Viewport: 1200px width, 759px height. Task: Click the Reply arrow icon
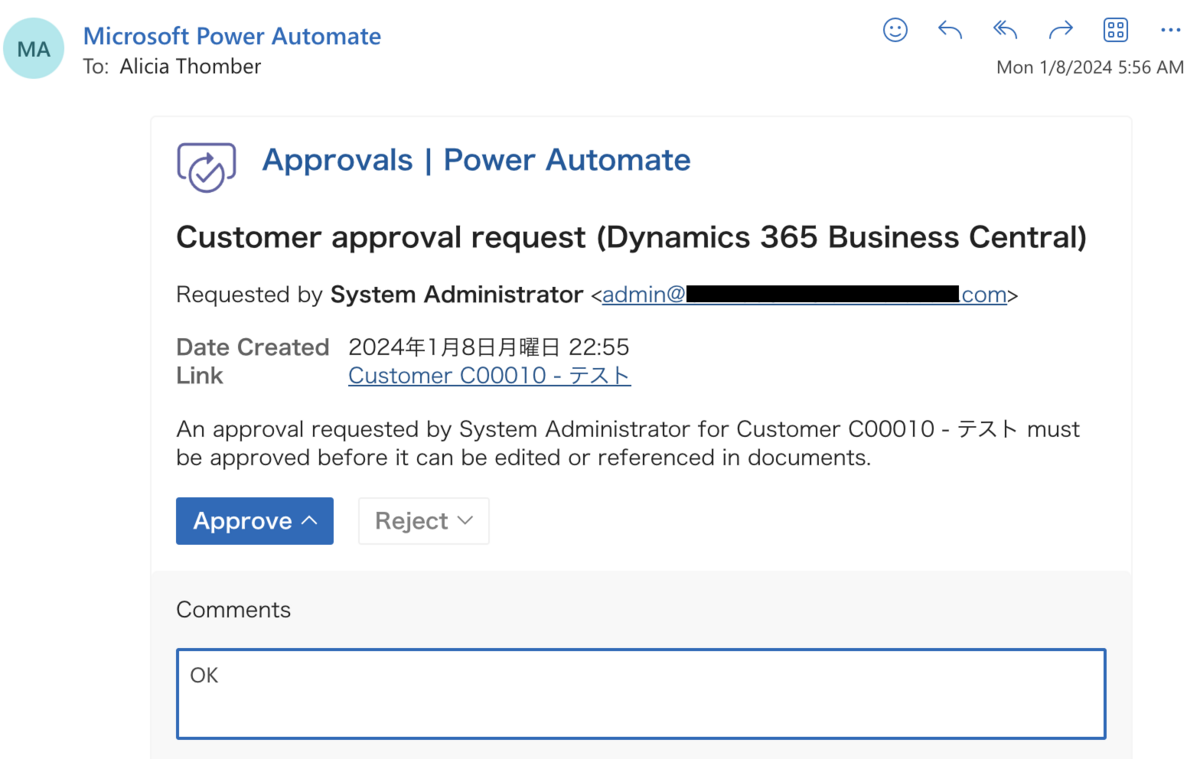coord(949,30)
